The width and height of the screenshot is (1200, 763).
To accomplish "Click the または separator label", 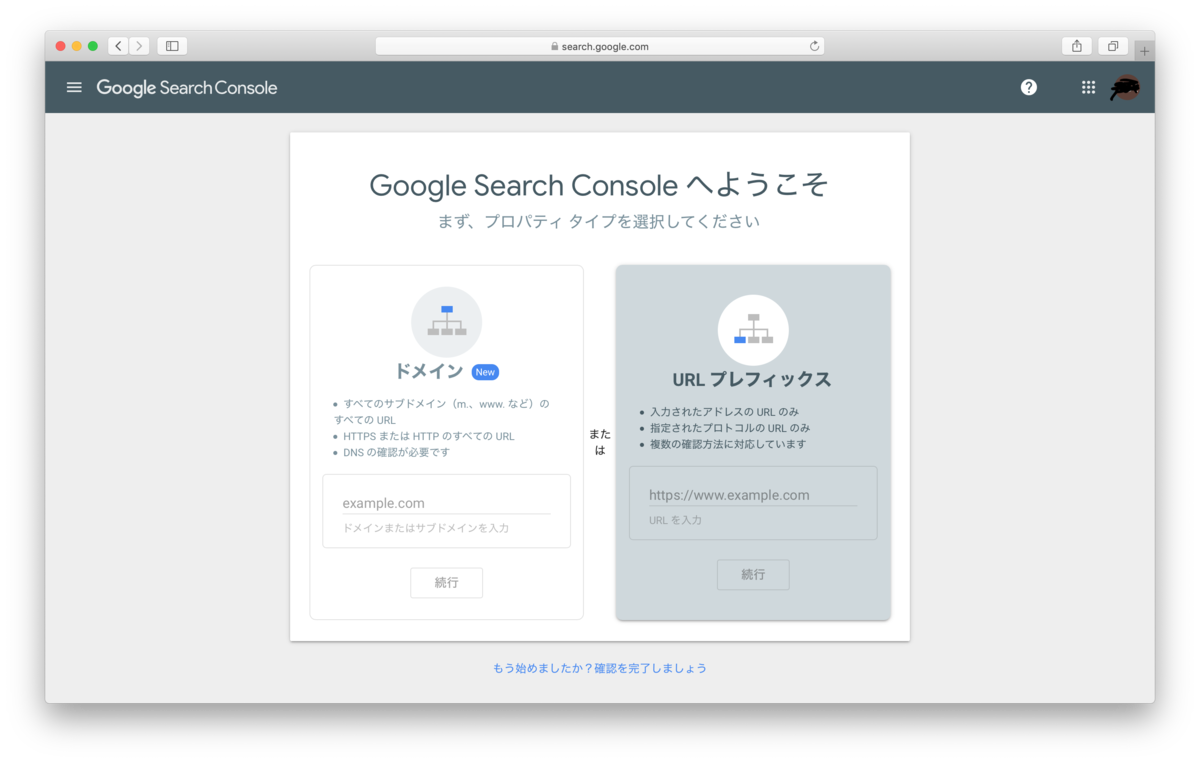I will point(600,442).
